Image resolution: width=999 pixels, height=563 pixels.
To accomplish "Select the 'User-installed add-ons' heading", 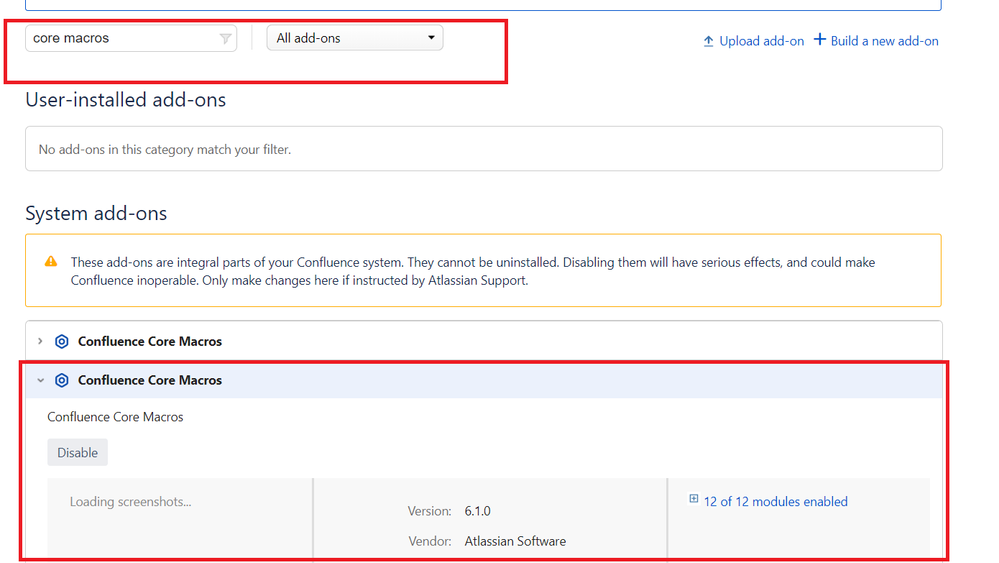I will 126,100.
